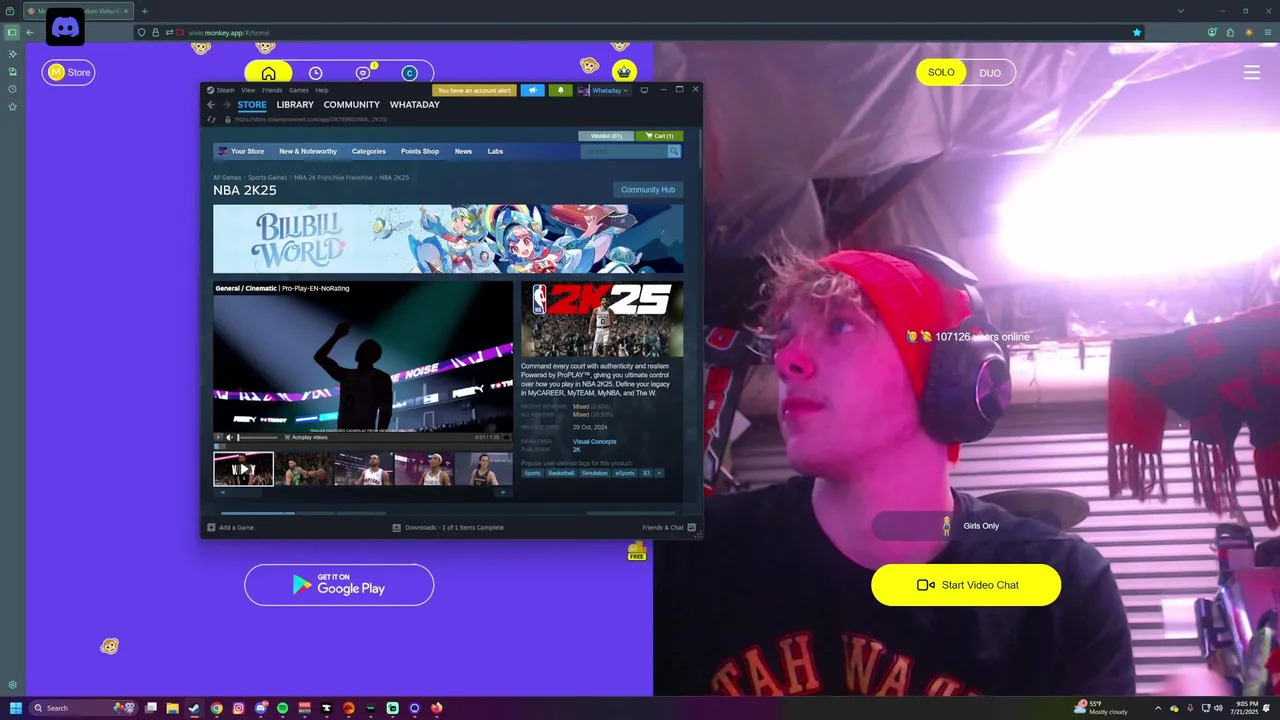Expand the Whataday account dropdown
Screen dimensions: 1280x720
(604, 90)
